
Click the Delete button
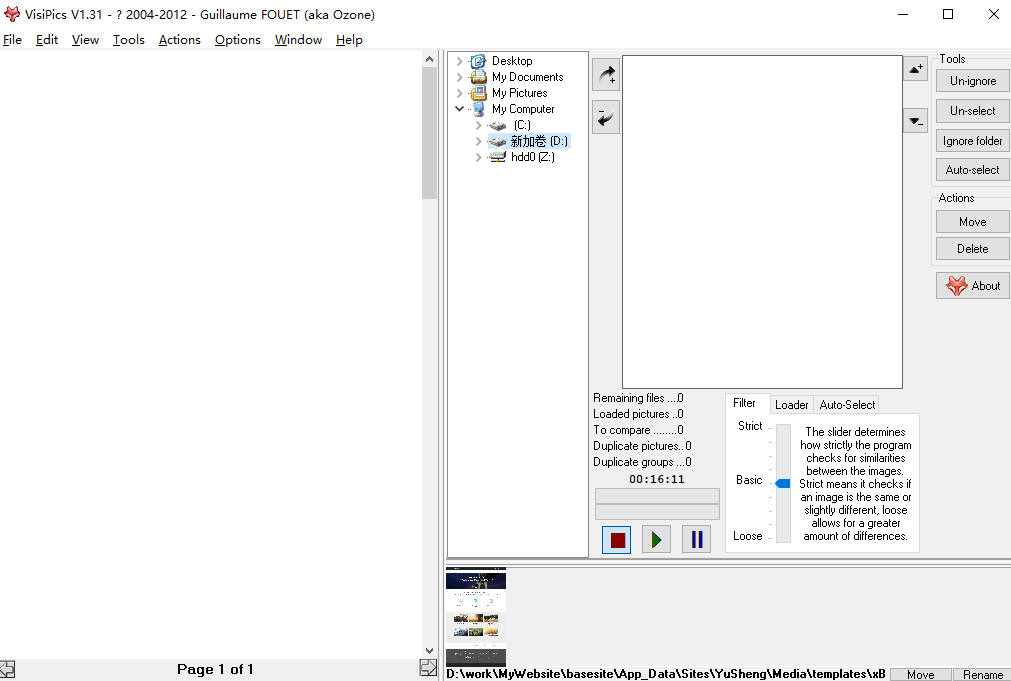pyautogui.click(x=972, y=249)
